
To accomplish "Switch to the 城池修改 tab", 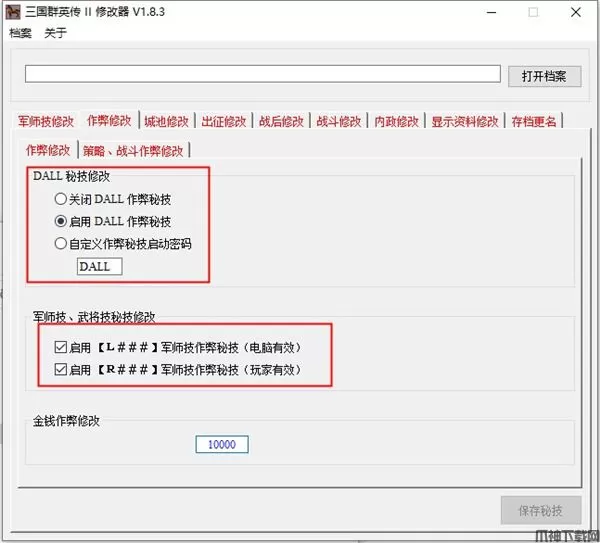I will (x=165, y=121).
